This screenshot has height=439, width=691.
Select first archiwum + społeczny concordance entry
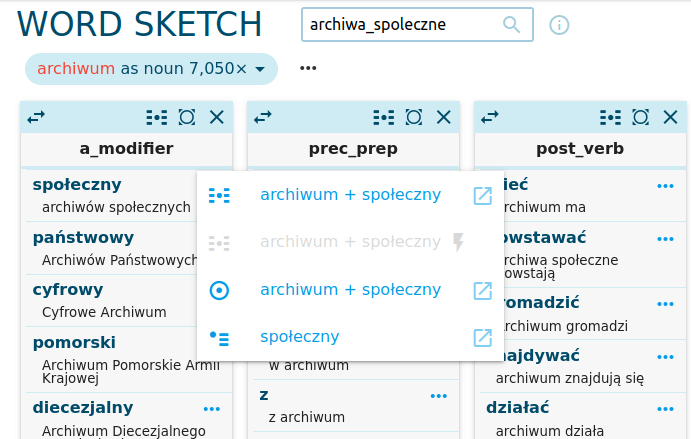350,194
